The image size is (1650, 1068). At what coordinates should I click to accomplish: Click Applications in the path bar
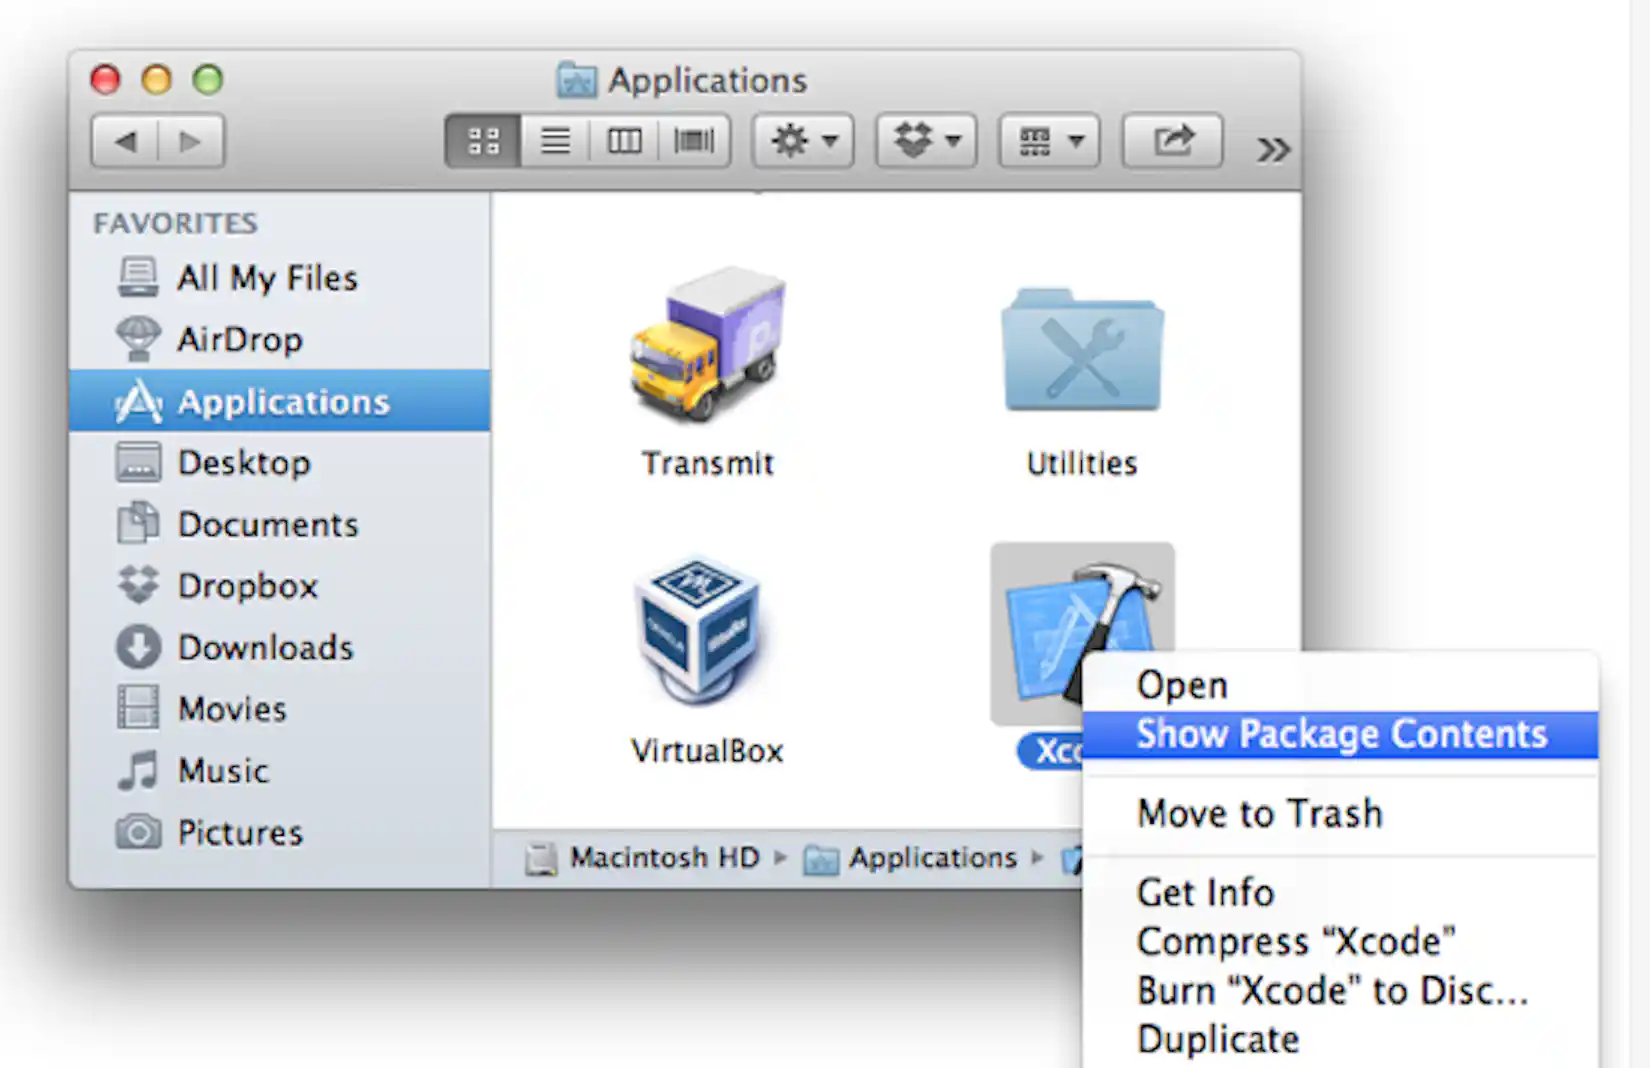click(911, 858)
